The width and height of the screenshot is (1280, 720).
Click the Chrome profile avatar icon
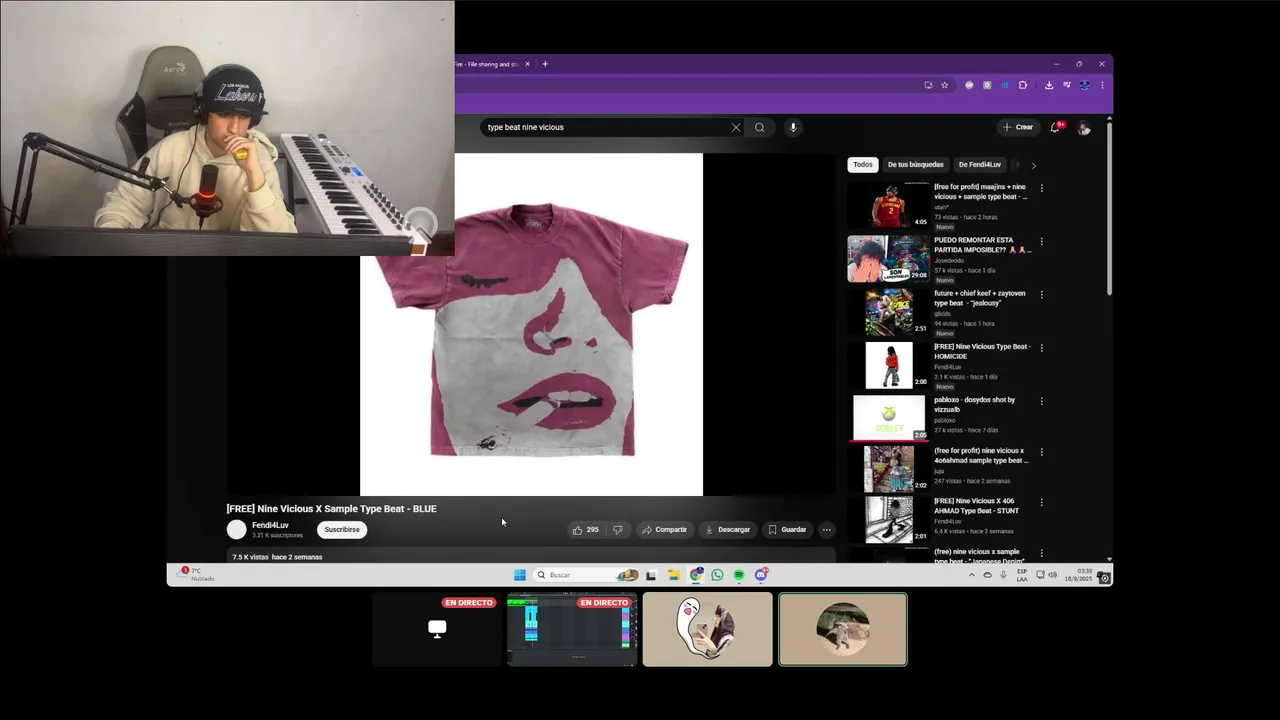[1084, 85]
